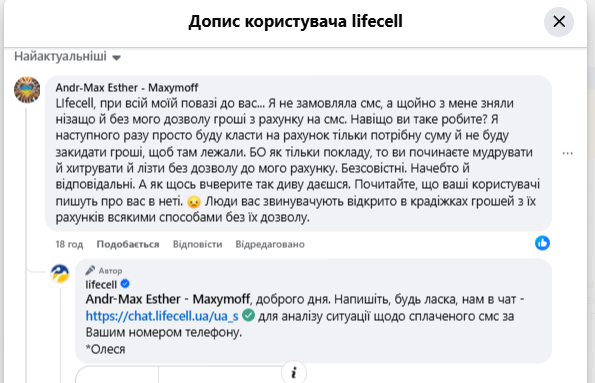Open the Найактуальніші sorting dropdown

[x=68, y=57]
